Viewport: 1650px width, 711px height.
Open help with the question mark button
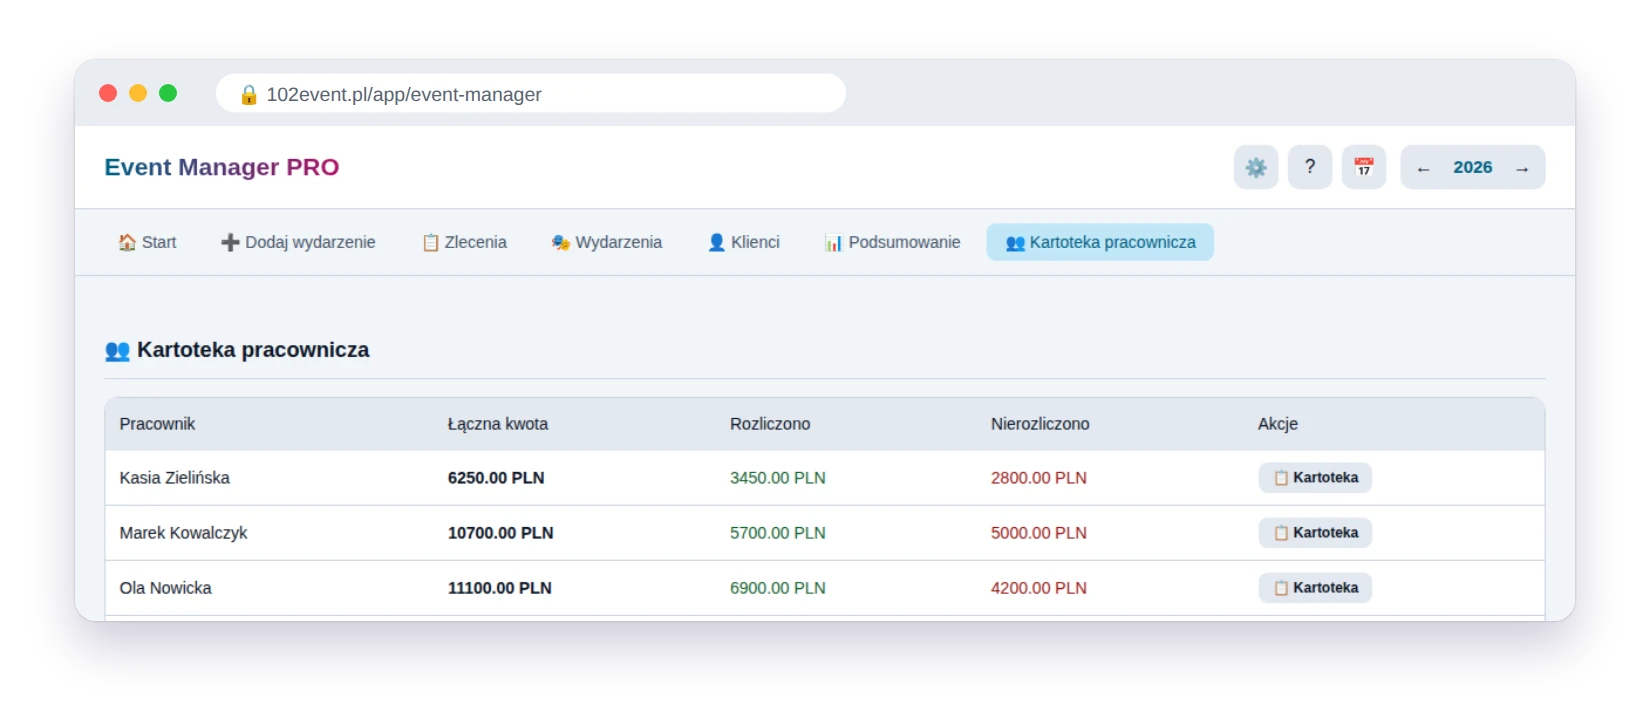(1310, 167)
